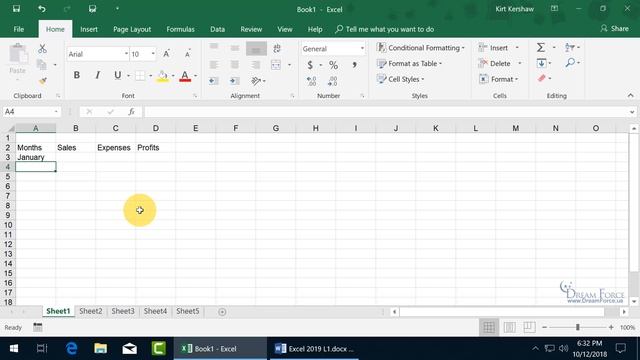
Task: Toggle align left
Action: pos(213,64)
